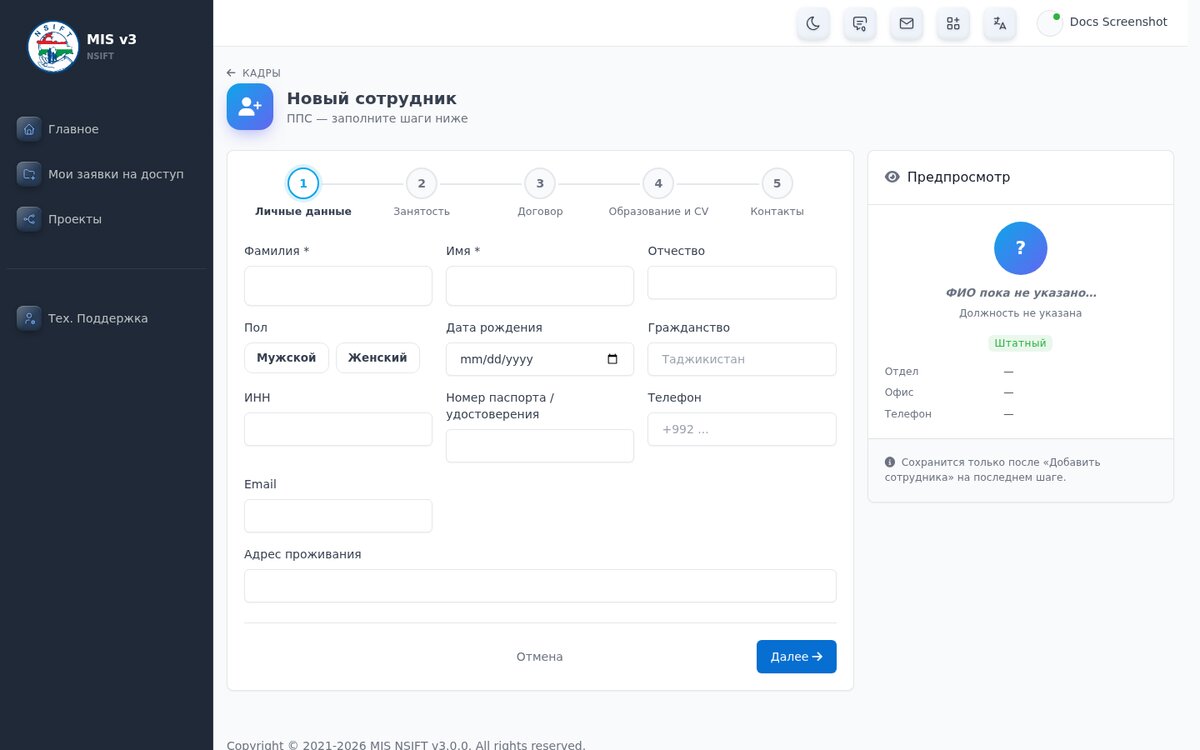This screenshot has height=750, width=1200.
Task: Focus the Email input field
Action: (x=338, y=516)
